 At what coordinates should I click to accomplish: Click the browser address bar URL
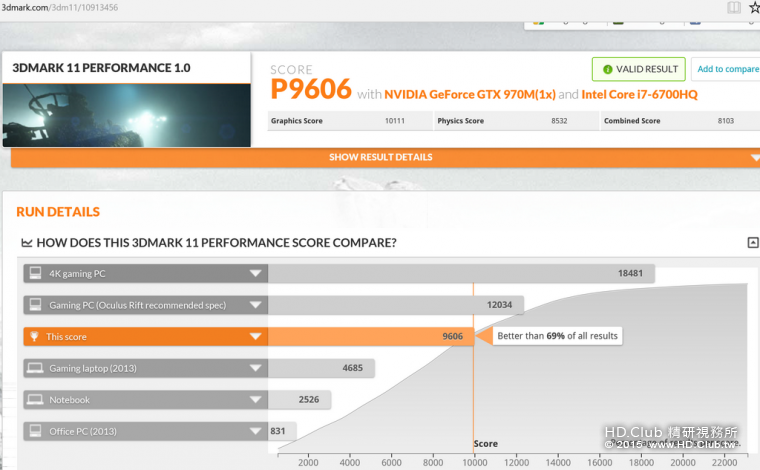(60, 7)
